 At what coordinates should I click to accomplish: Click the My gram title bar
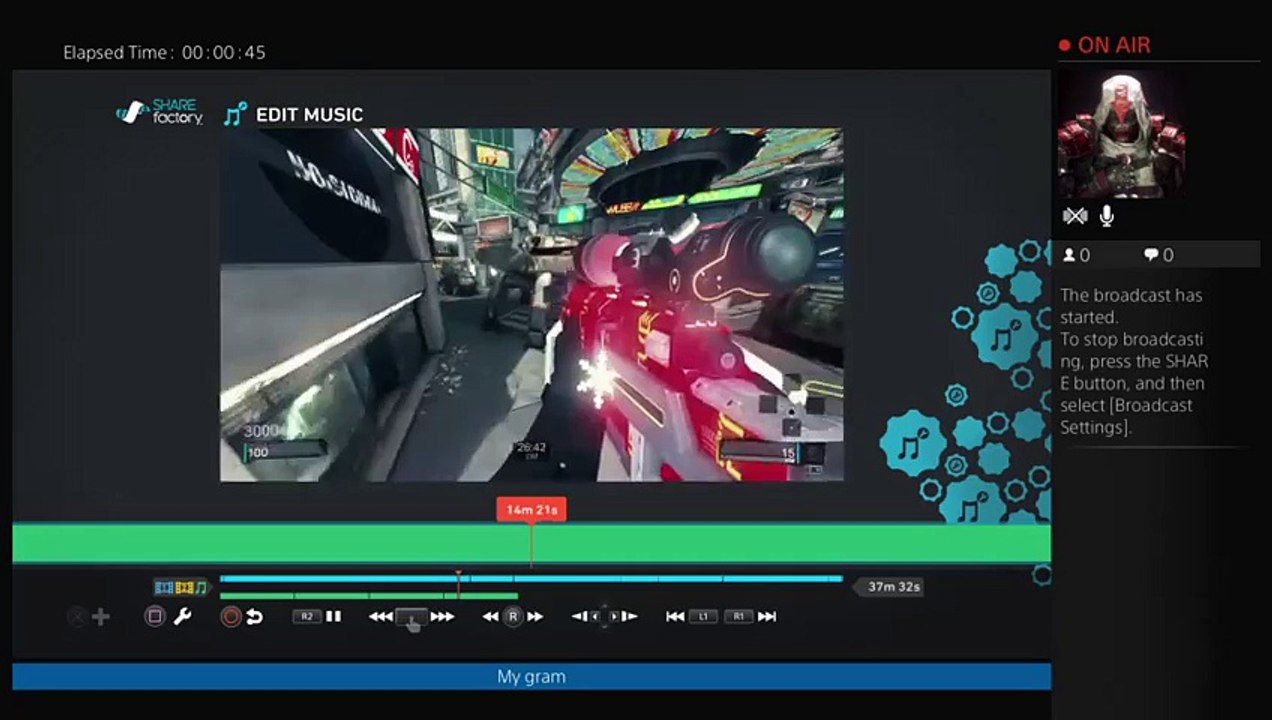point(531,676)
